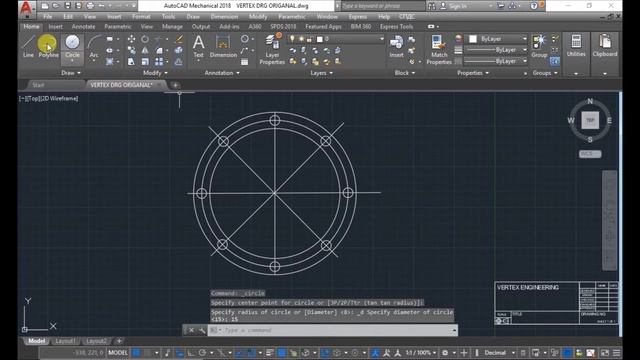
Task: Click the Help question mark icon
Action: (x=534, y=6)
